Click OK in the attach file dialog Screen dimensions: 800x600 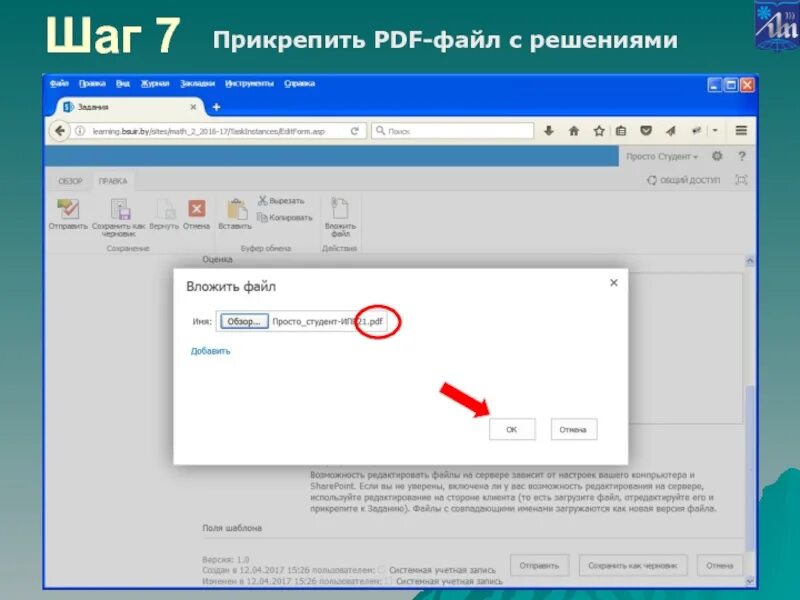(512, 429)
